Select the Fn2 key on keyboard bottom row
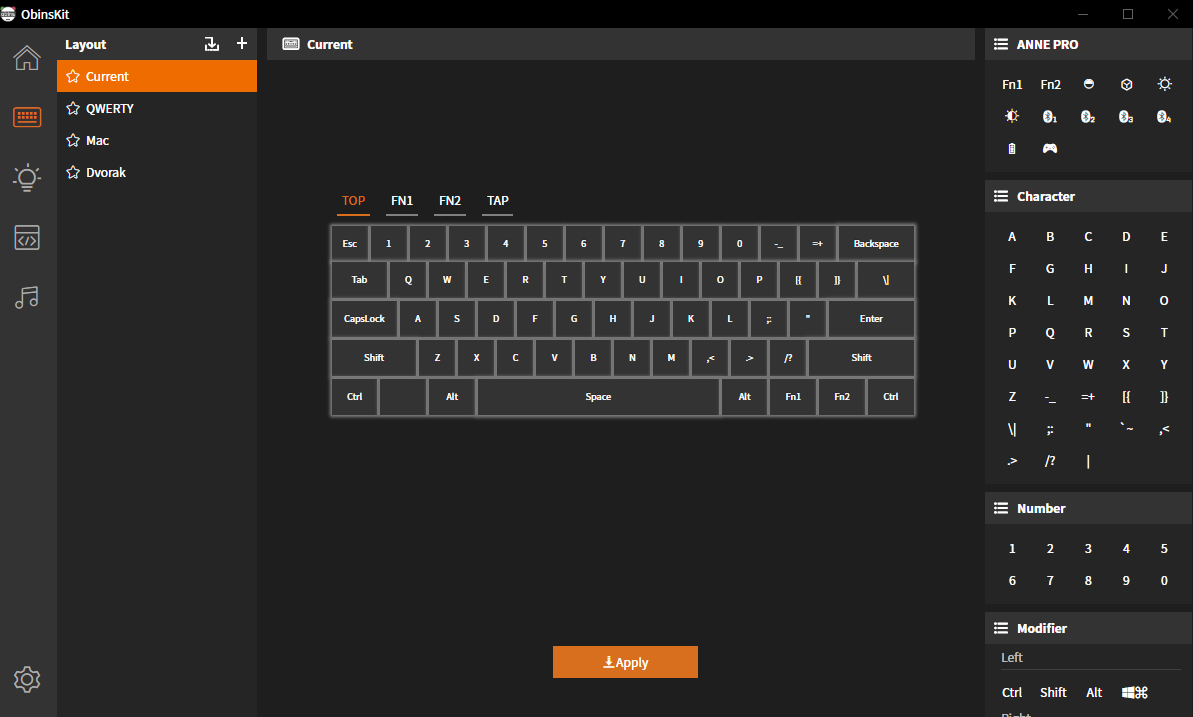 841,397
